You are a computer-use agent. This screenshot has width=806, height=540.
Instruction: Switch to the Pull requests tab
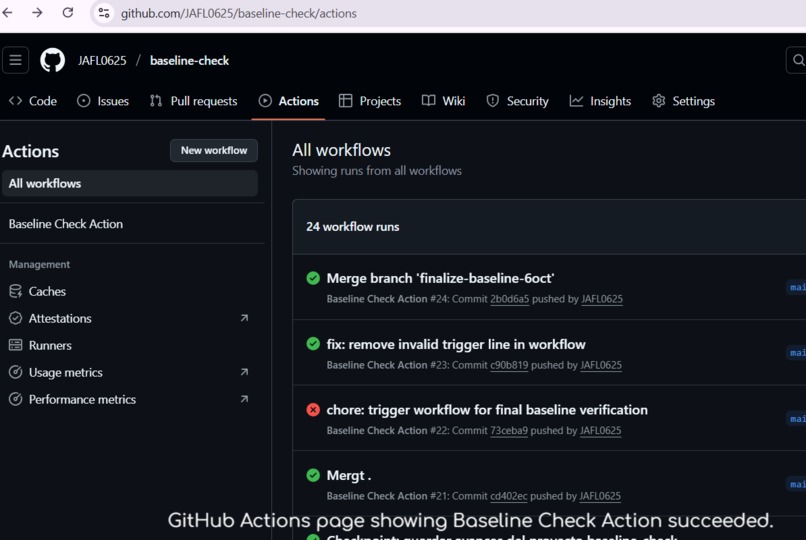pos(194,101)
